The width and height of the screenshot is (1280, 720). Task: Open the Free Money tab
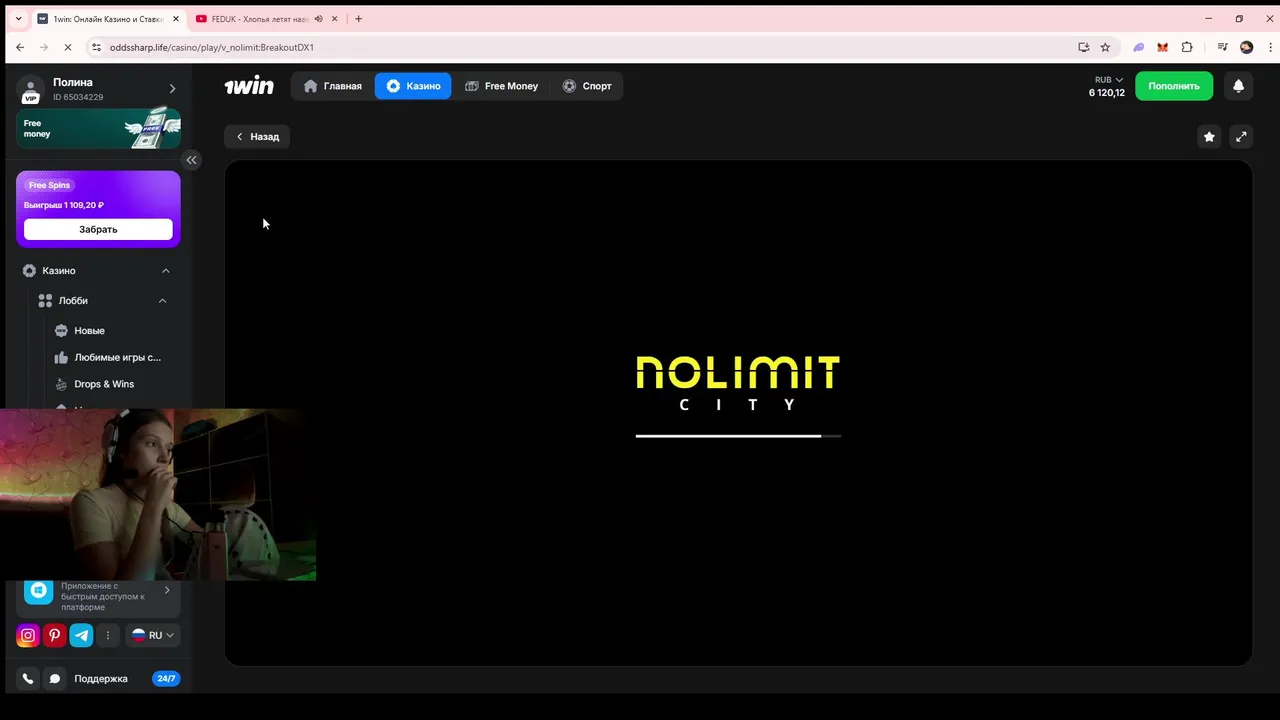pyautogui.click(x=502, y=86)
